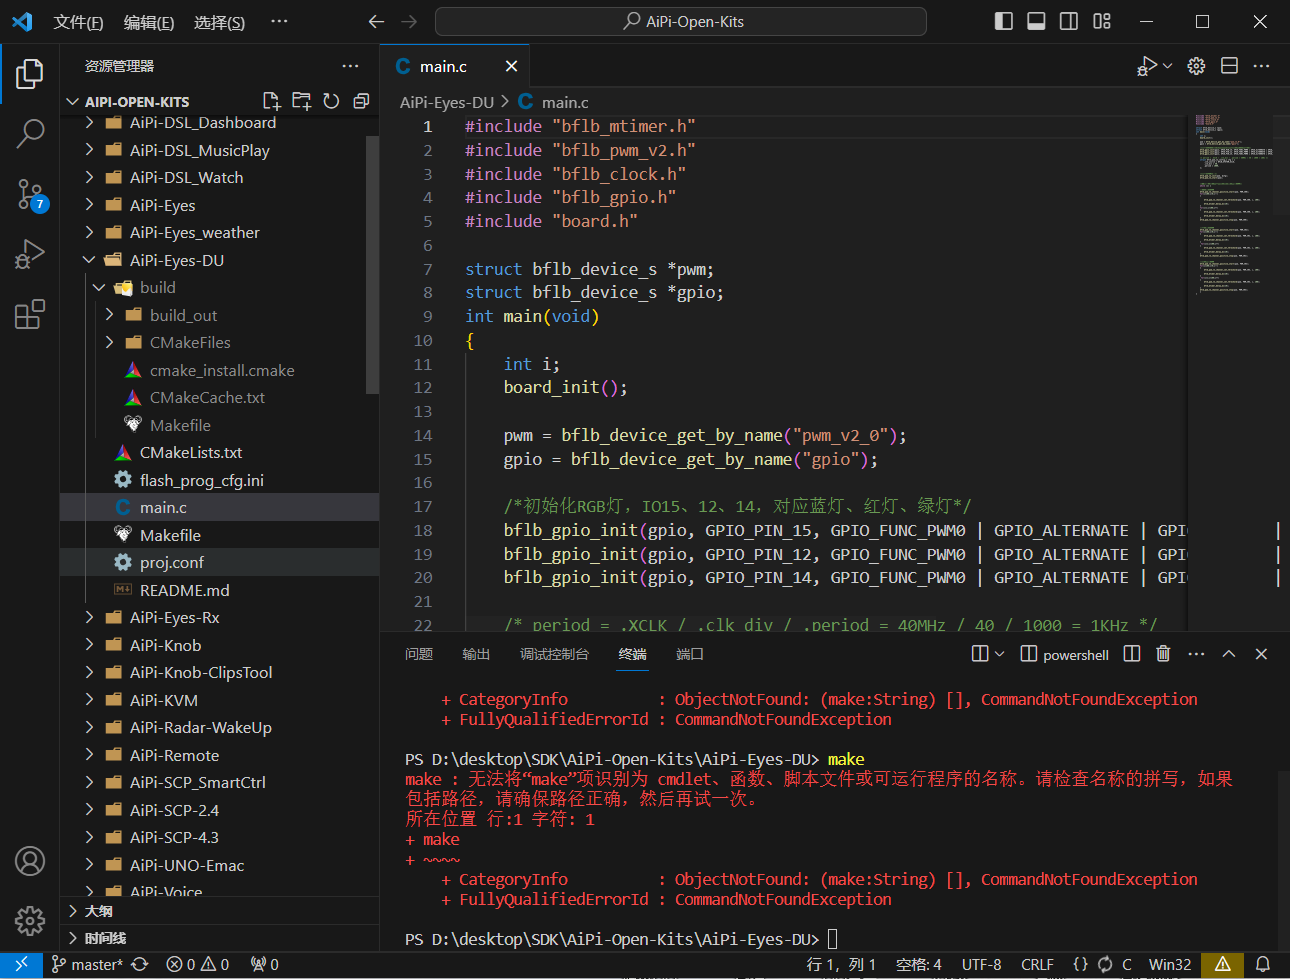Screen dimensions: 1290x979
Task: Maximize the terminal panel with the up chevron
Action: click(1229, 654)
